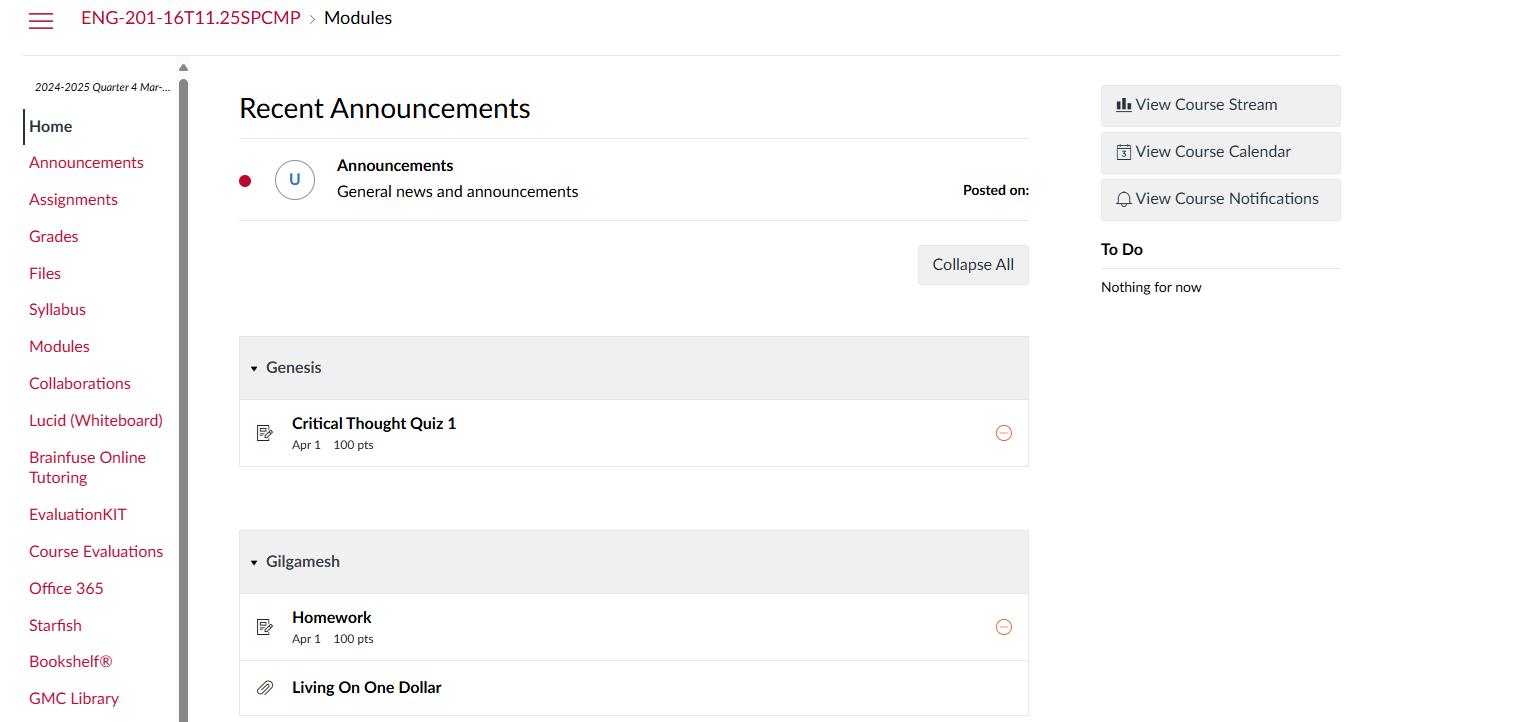The width and height of the screenshot is (1539, 722).
Task: Click the Homework assignment icon
Action: 265,627
